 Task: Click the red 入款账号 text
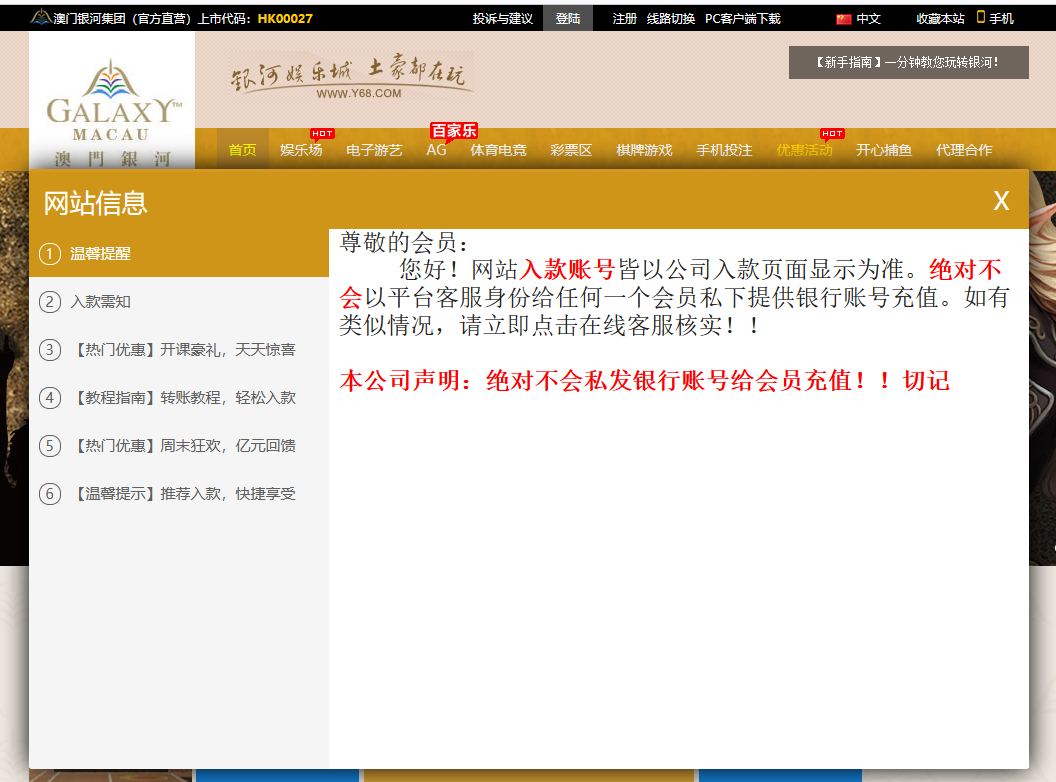(566, 269)
